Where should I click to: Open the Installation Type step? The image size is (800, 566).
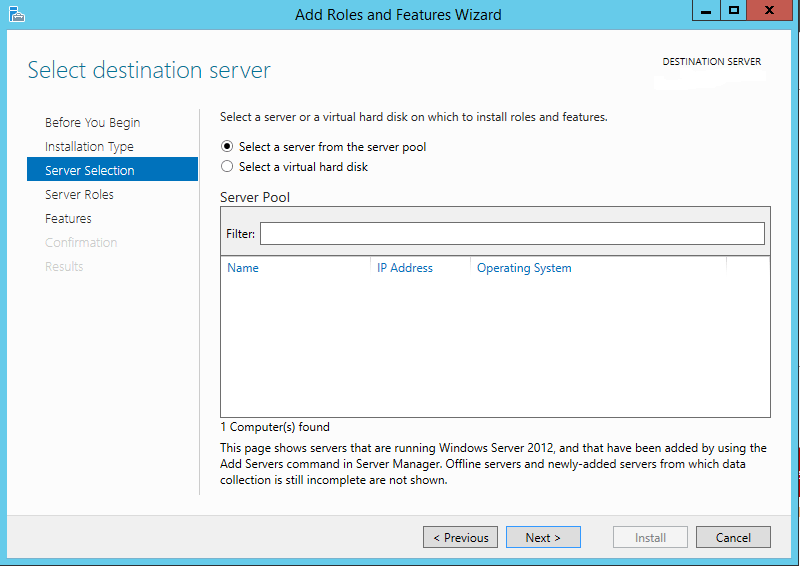89,147
